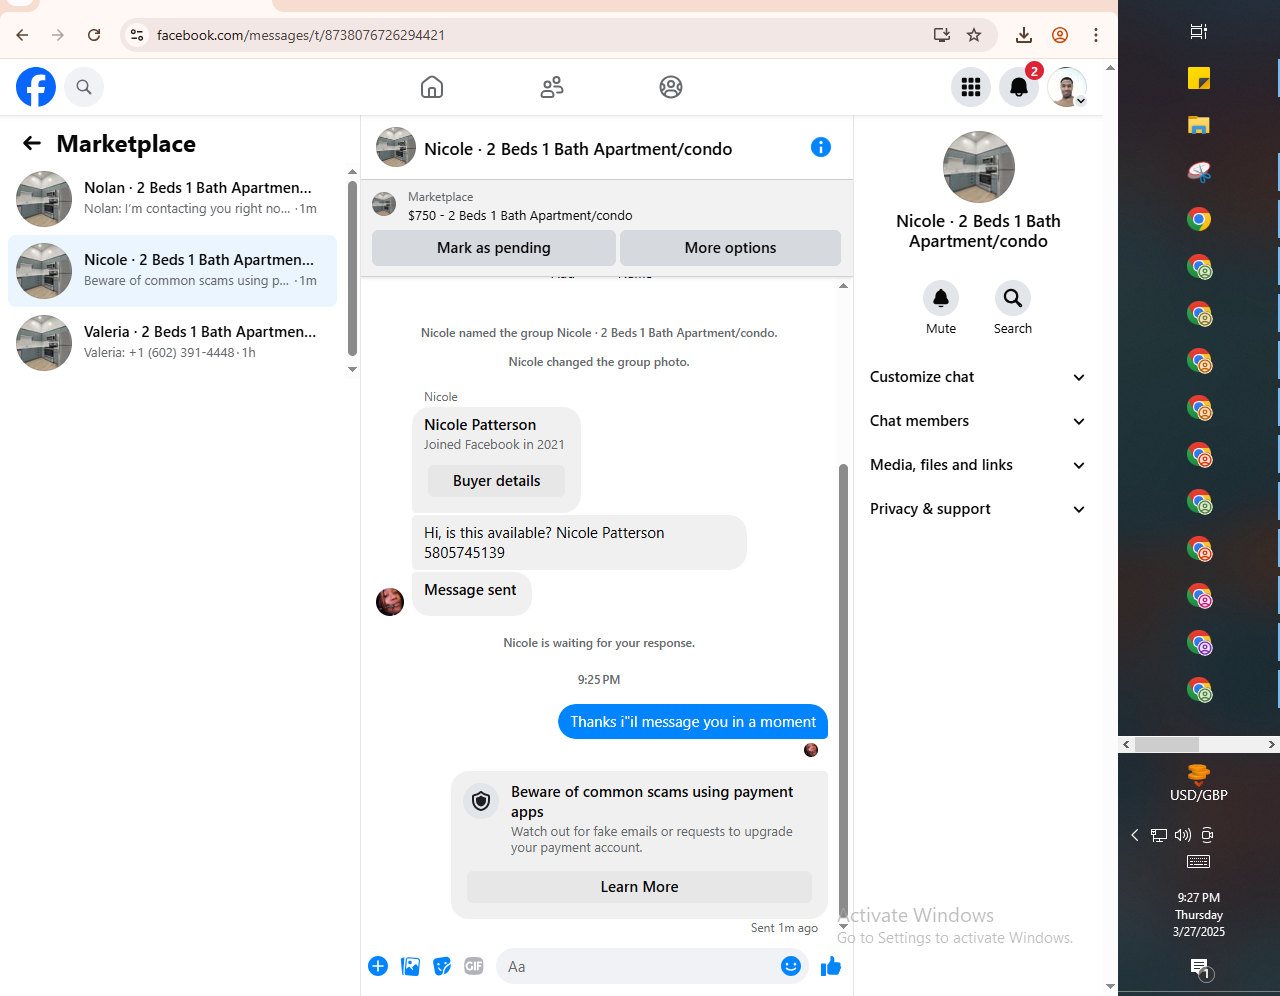The height and width of the screenshot is (996, 1280).
Task: Go to the Facebook Home feed
Action: pos(432,87)
